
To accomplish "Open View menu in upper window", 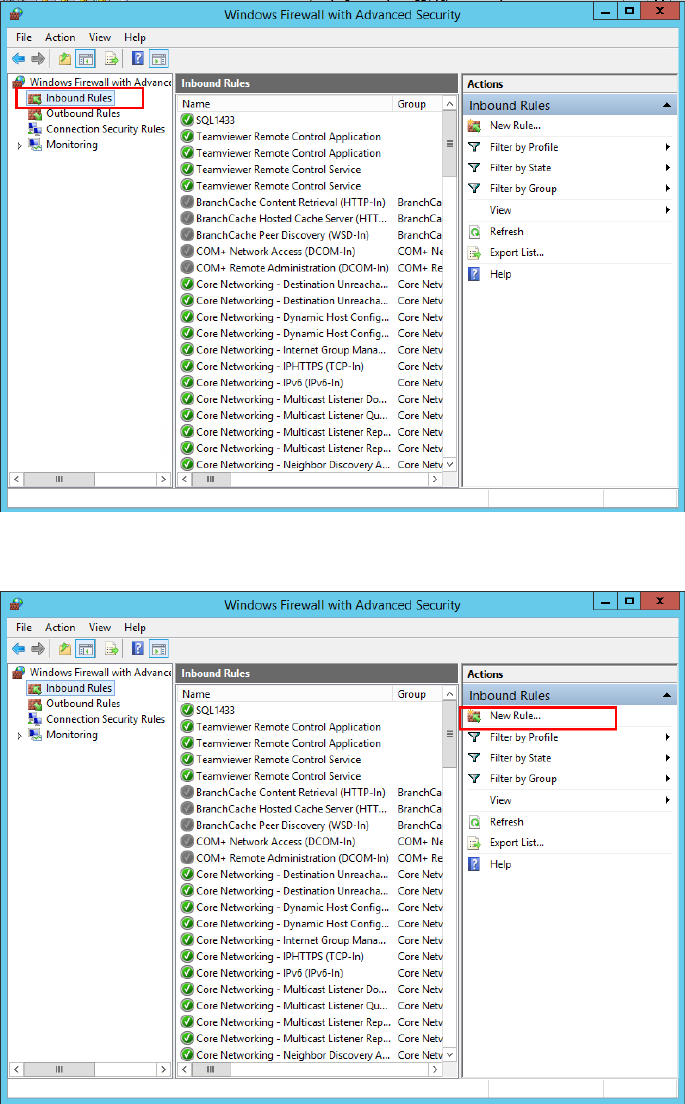I will click(x=100, y=37).
